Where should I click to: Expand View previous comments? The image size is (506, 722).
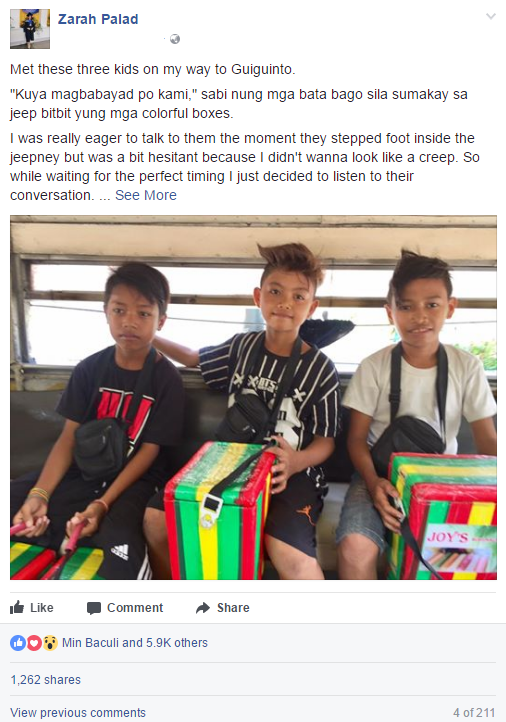tap(78, 713)
